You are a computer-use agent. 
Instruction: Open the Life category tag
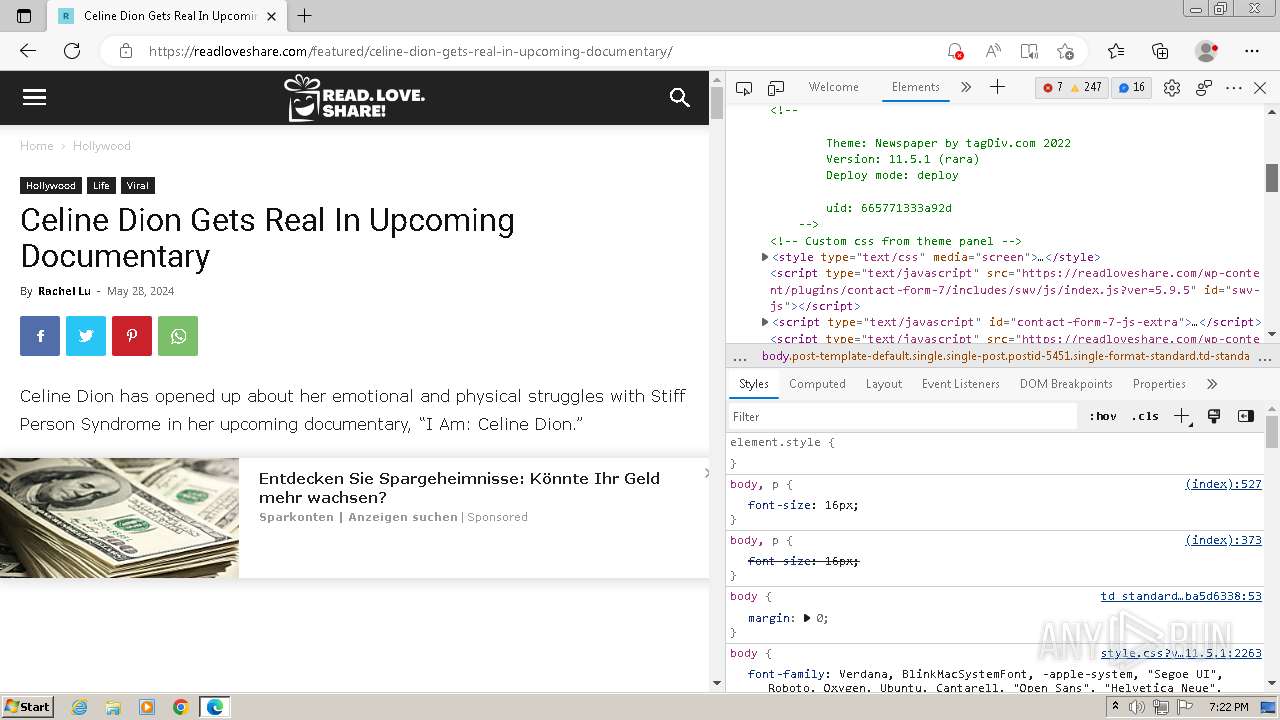101,186
